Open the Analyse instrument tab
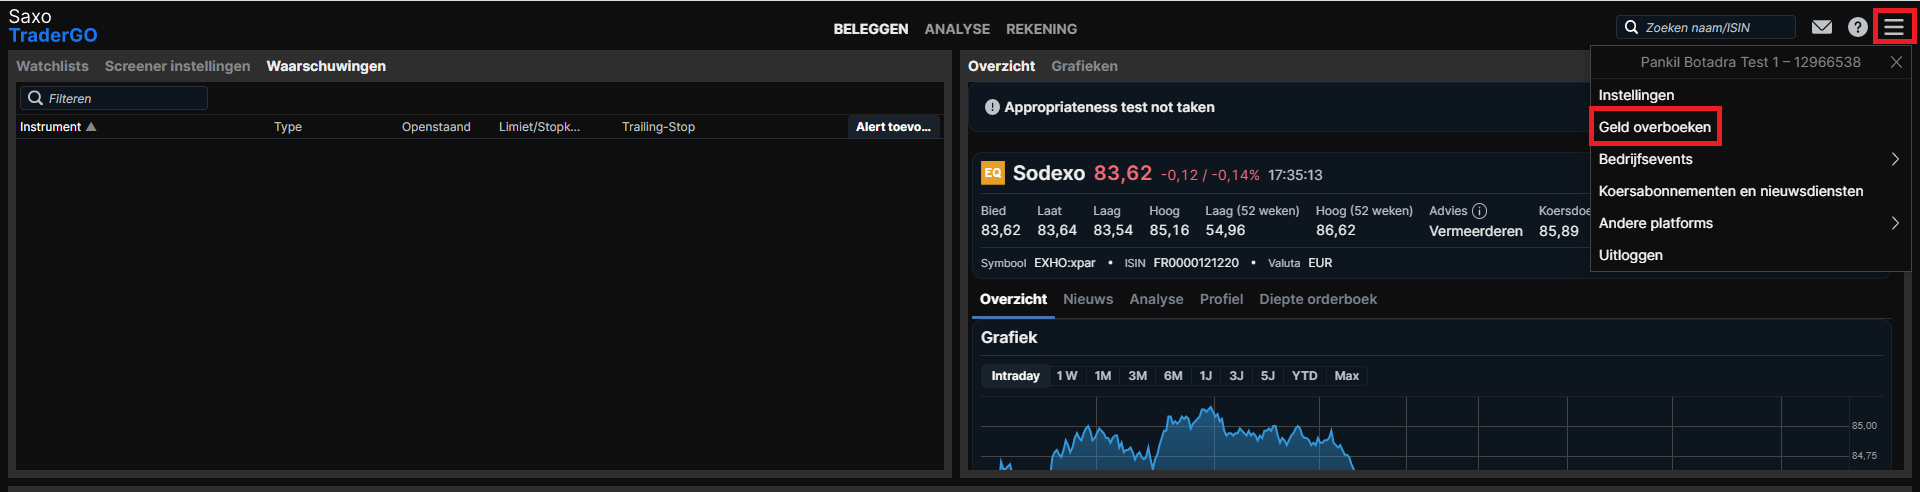1920x492 pixels. (1156, 299)
